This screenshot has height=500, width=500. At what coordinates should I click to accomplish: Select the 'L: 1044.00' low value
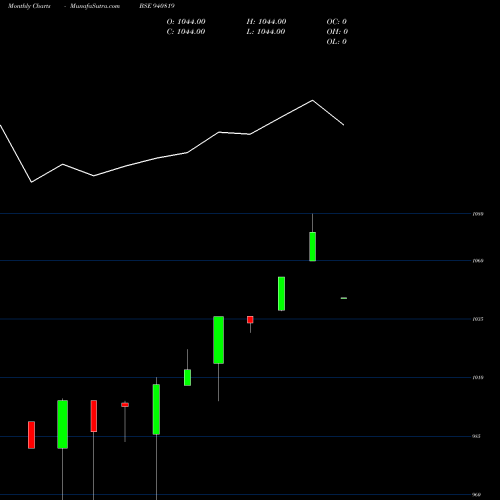click(x=266, y=32)
